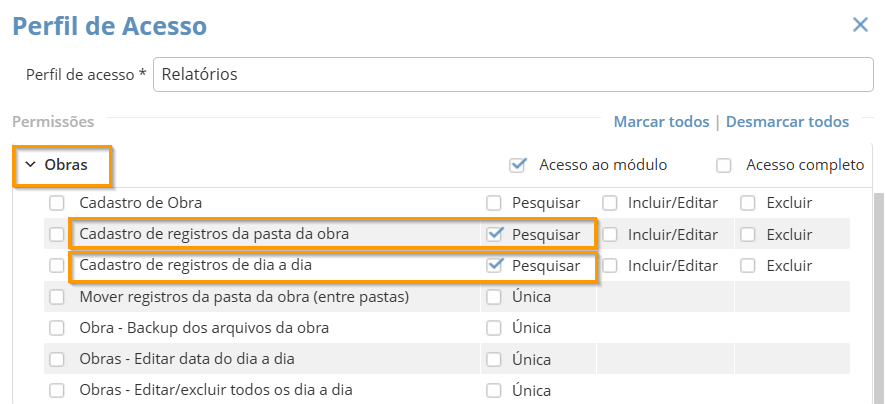Click the permissions list vertical scrollbar
This screenshot has width=886, height=404.
(878, 300)
